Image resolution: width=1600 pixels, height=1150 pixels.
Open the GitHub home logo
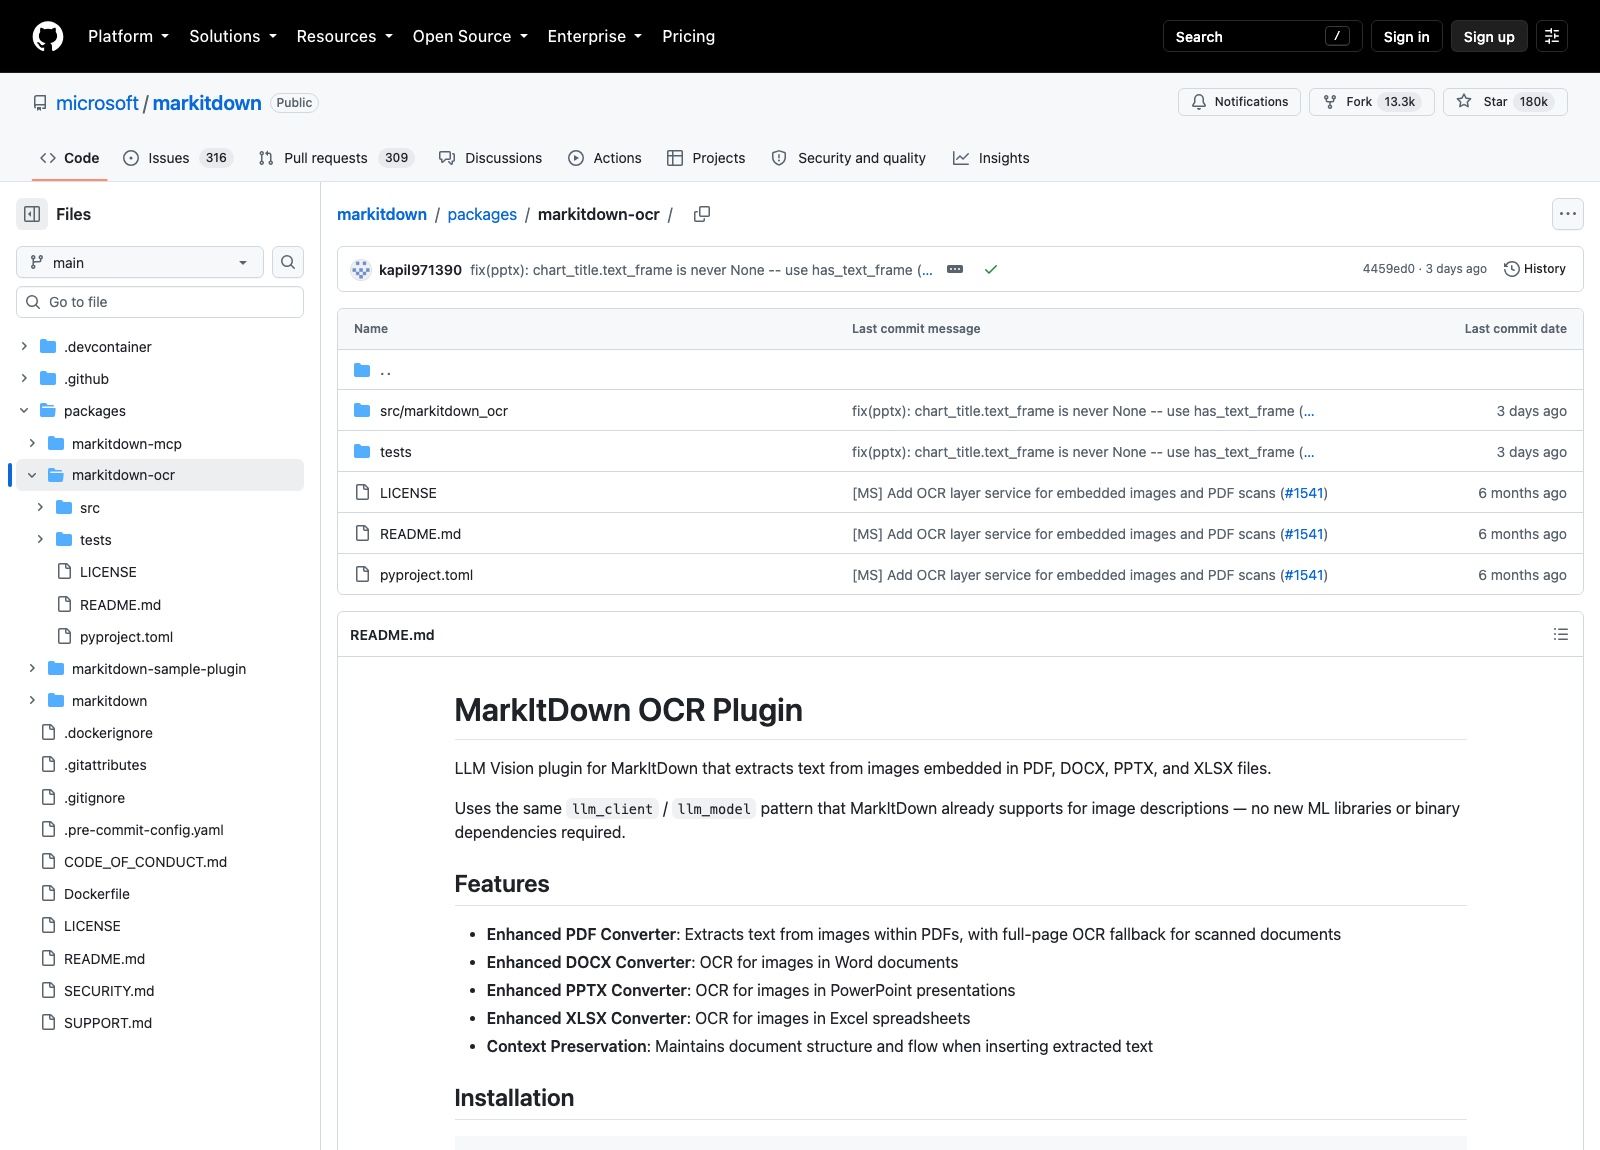click(48, 36)
